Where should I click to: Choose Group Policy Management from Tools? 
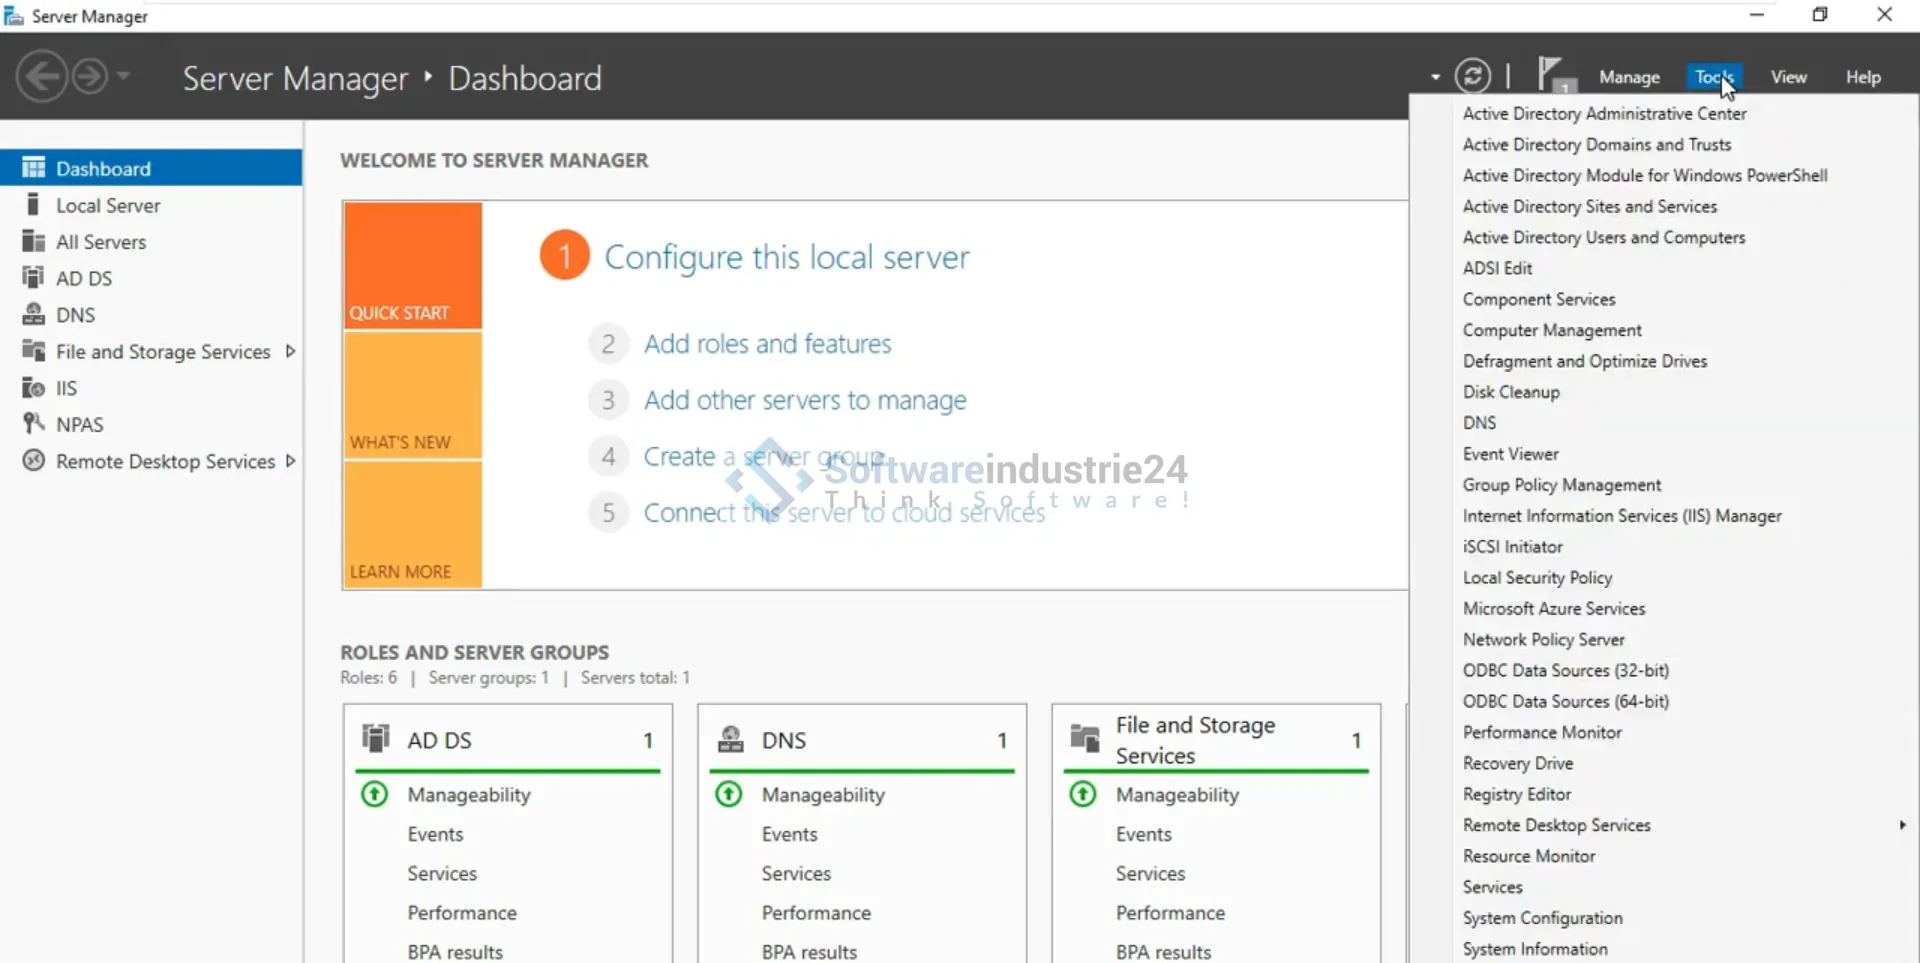[x=1561, y=485]
